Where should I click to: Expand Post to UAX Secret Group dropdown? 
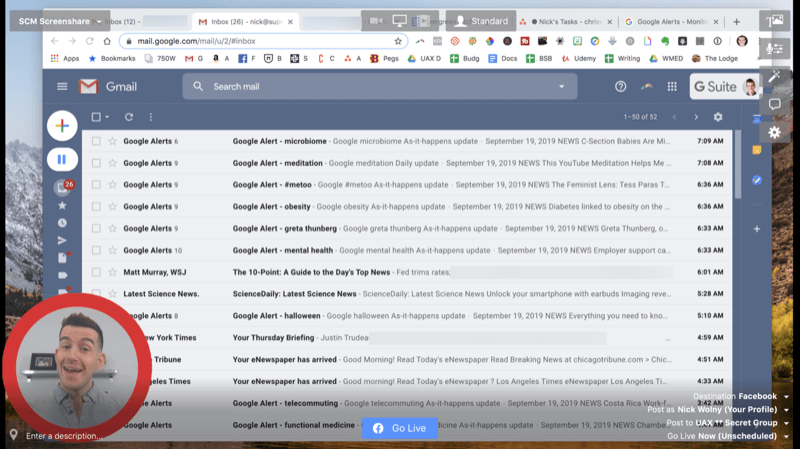[786, 423]
